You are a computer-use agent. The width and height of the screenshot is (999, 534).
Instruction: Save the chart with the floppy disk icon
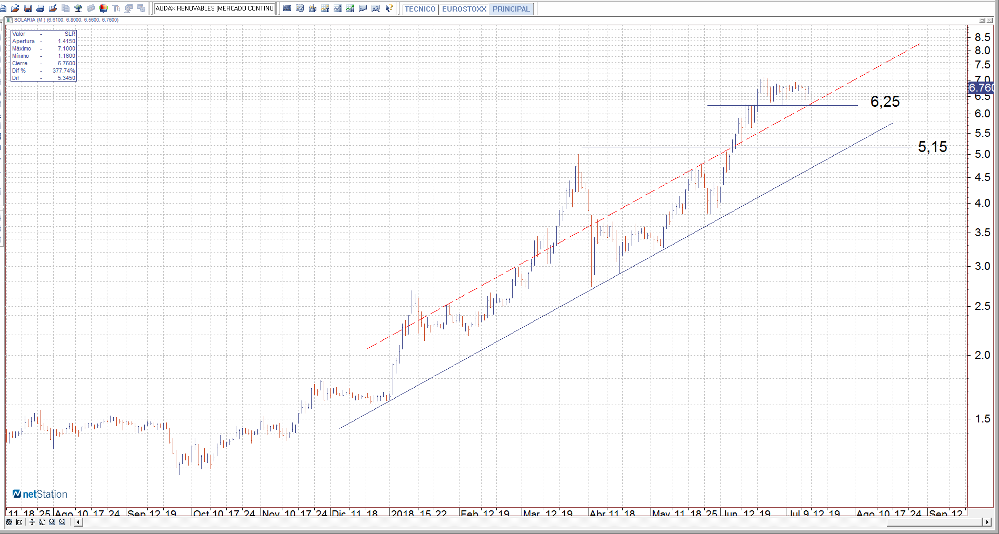(27, 8)
